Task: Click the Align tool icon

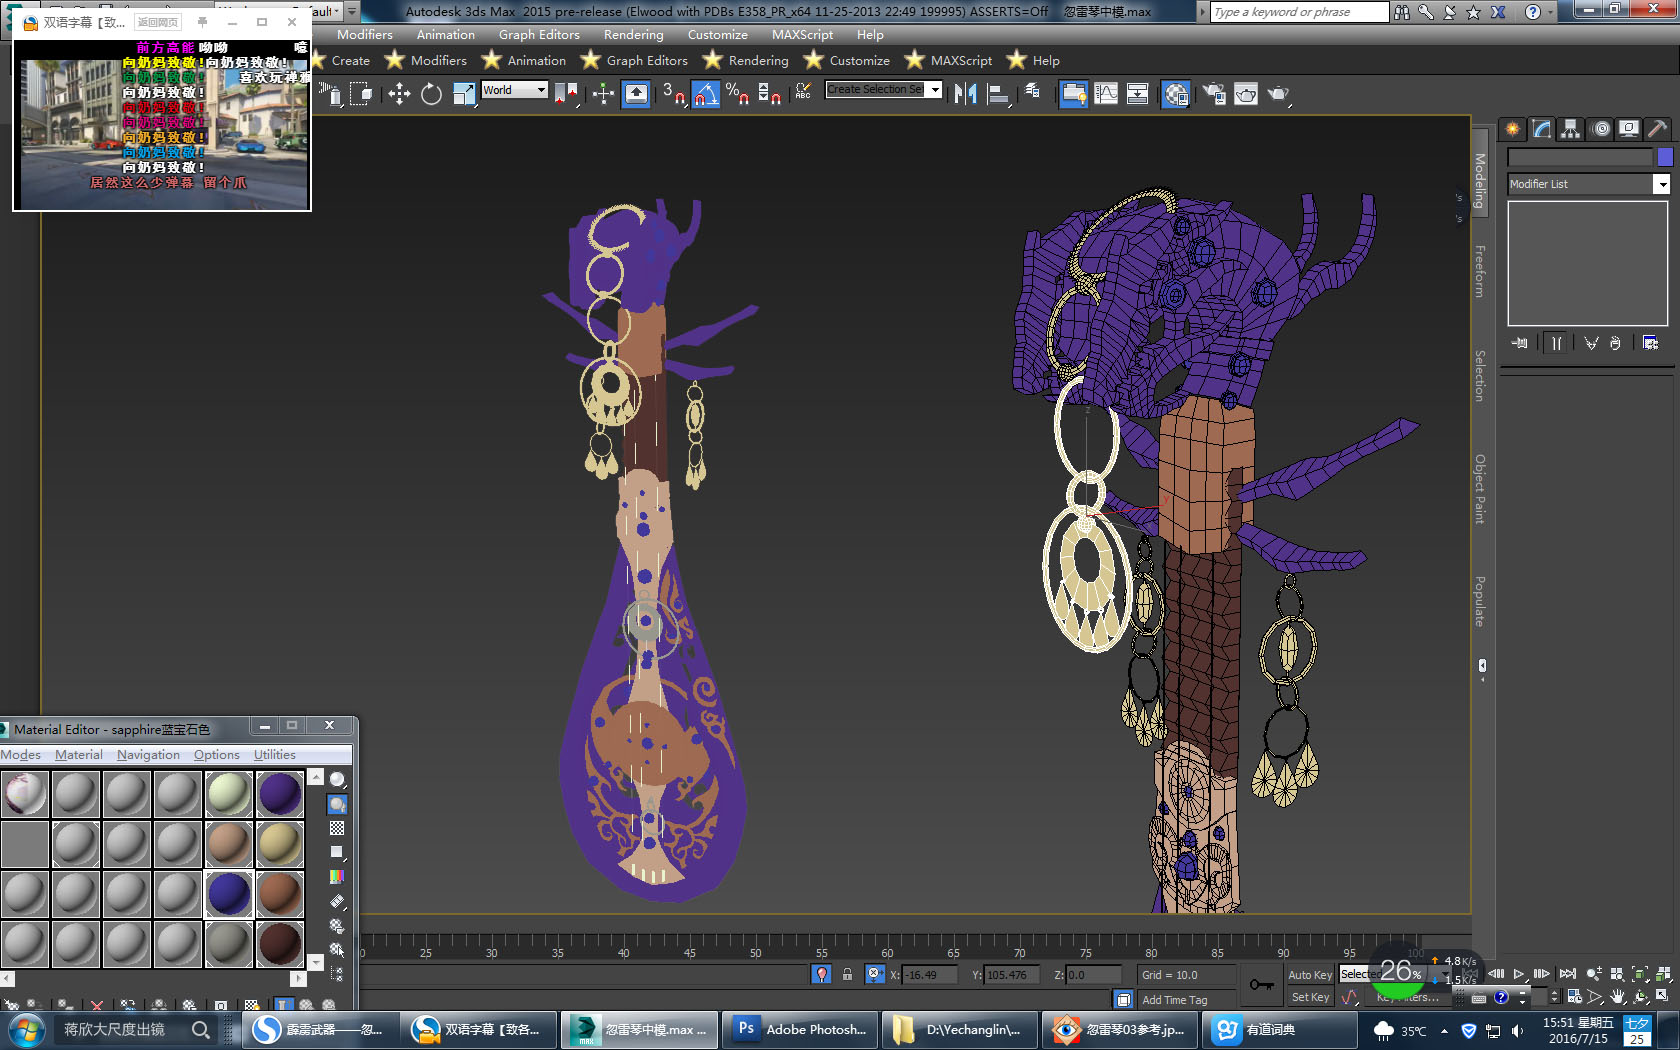Action: (998, 94)
